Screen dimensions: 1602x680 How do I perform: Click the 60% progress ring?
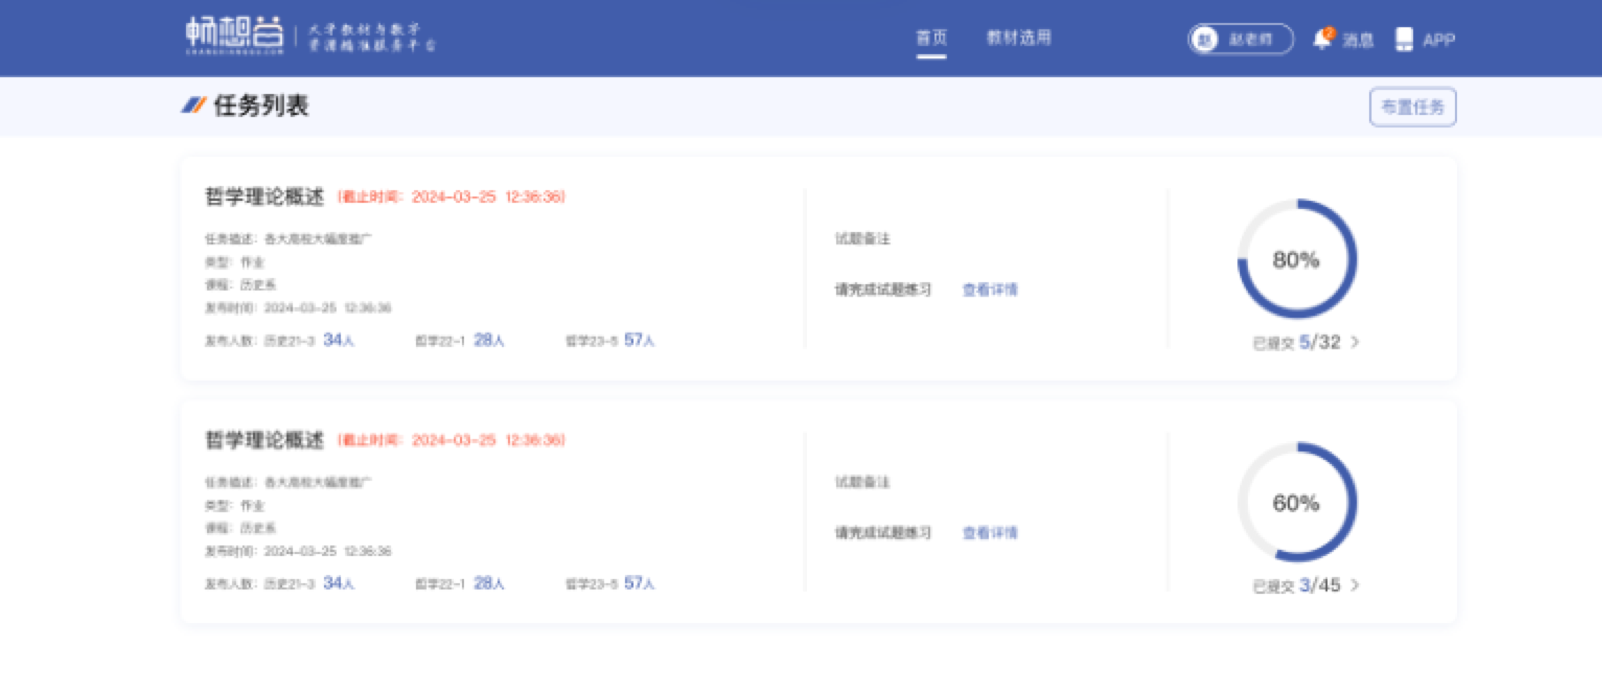click(1296, 502)
